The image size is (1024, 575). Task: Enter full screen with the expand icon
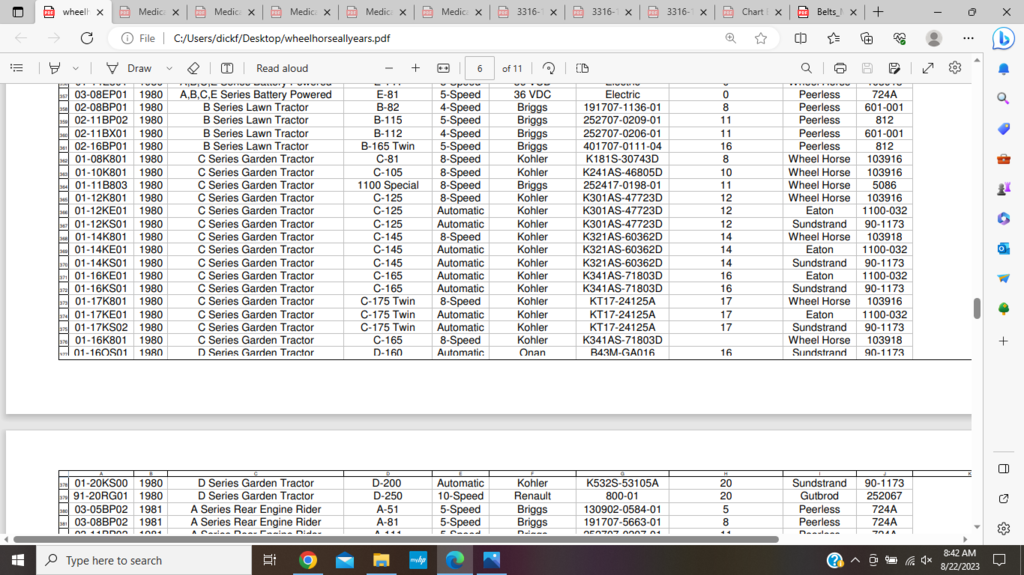pyautogui.click(x=928, y=68)
